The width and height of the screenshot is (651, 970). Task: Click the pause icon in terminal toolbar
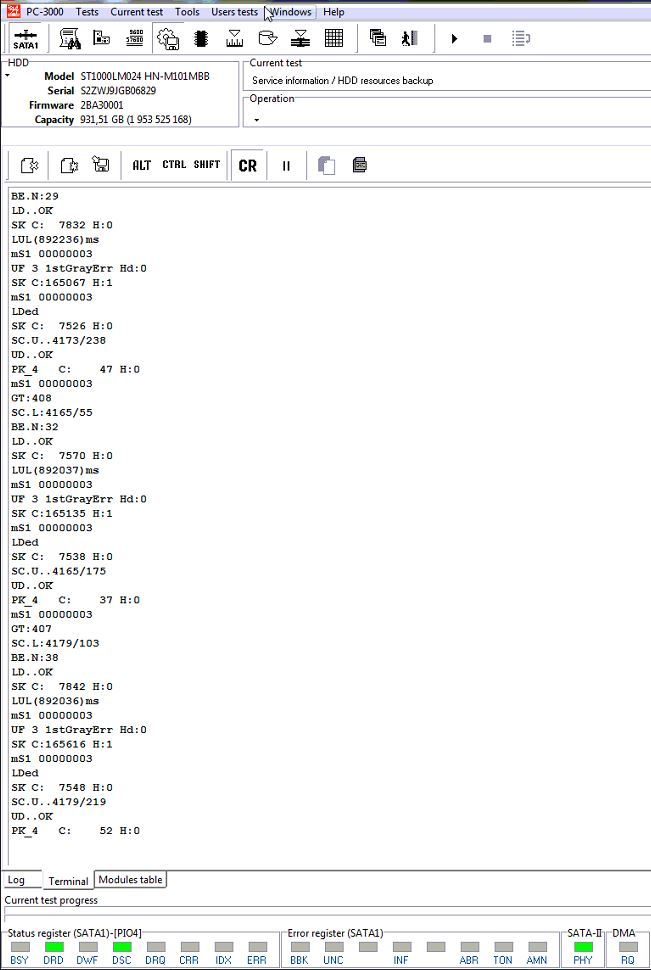coord(286,166)
